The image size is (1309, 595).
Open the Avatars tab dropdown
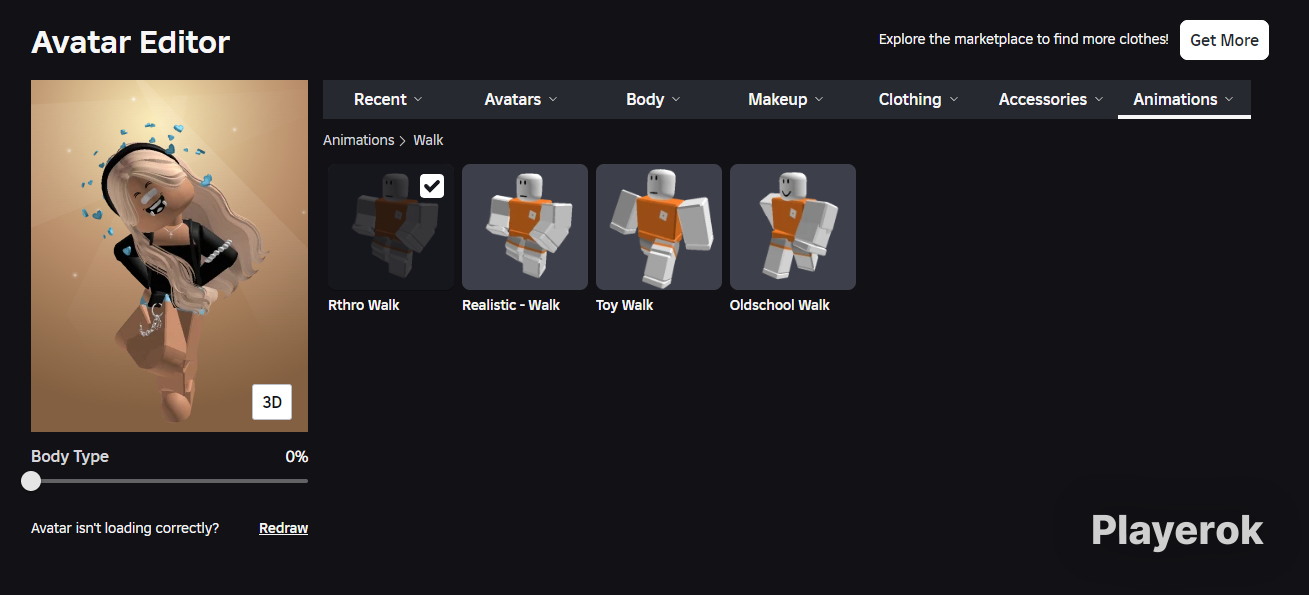point(520,99)
